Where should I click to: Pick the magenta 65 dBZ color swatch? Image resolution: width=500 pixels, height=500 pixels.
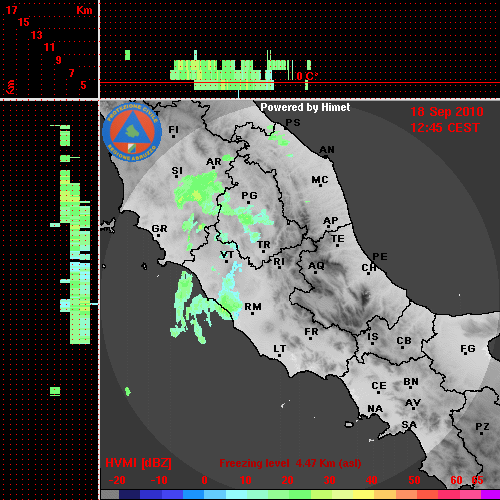pos(490,494)
